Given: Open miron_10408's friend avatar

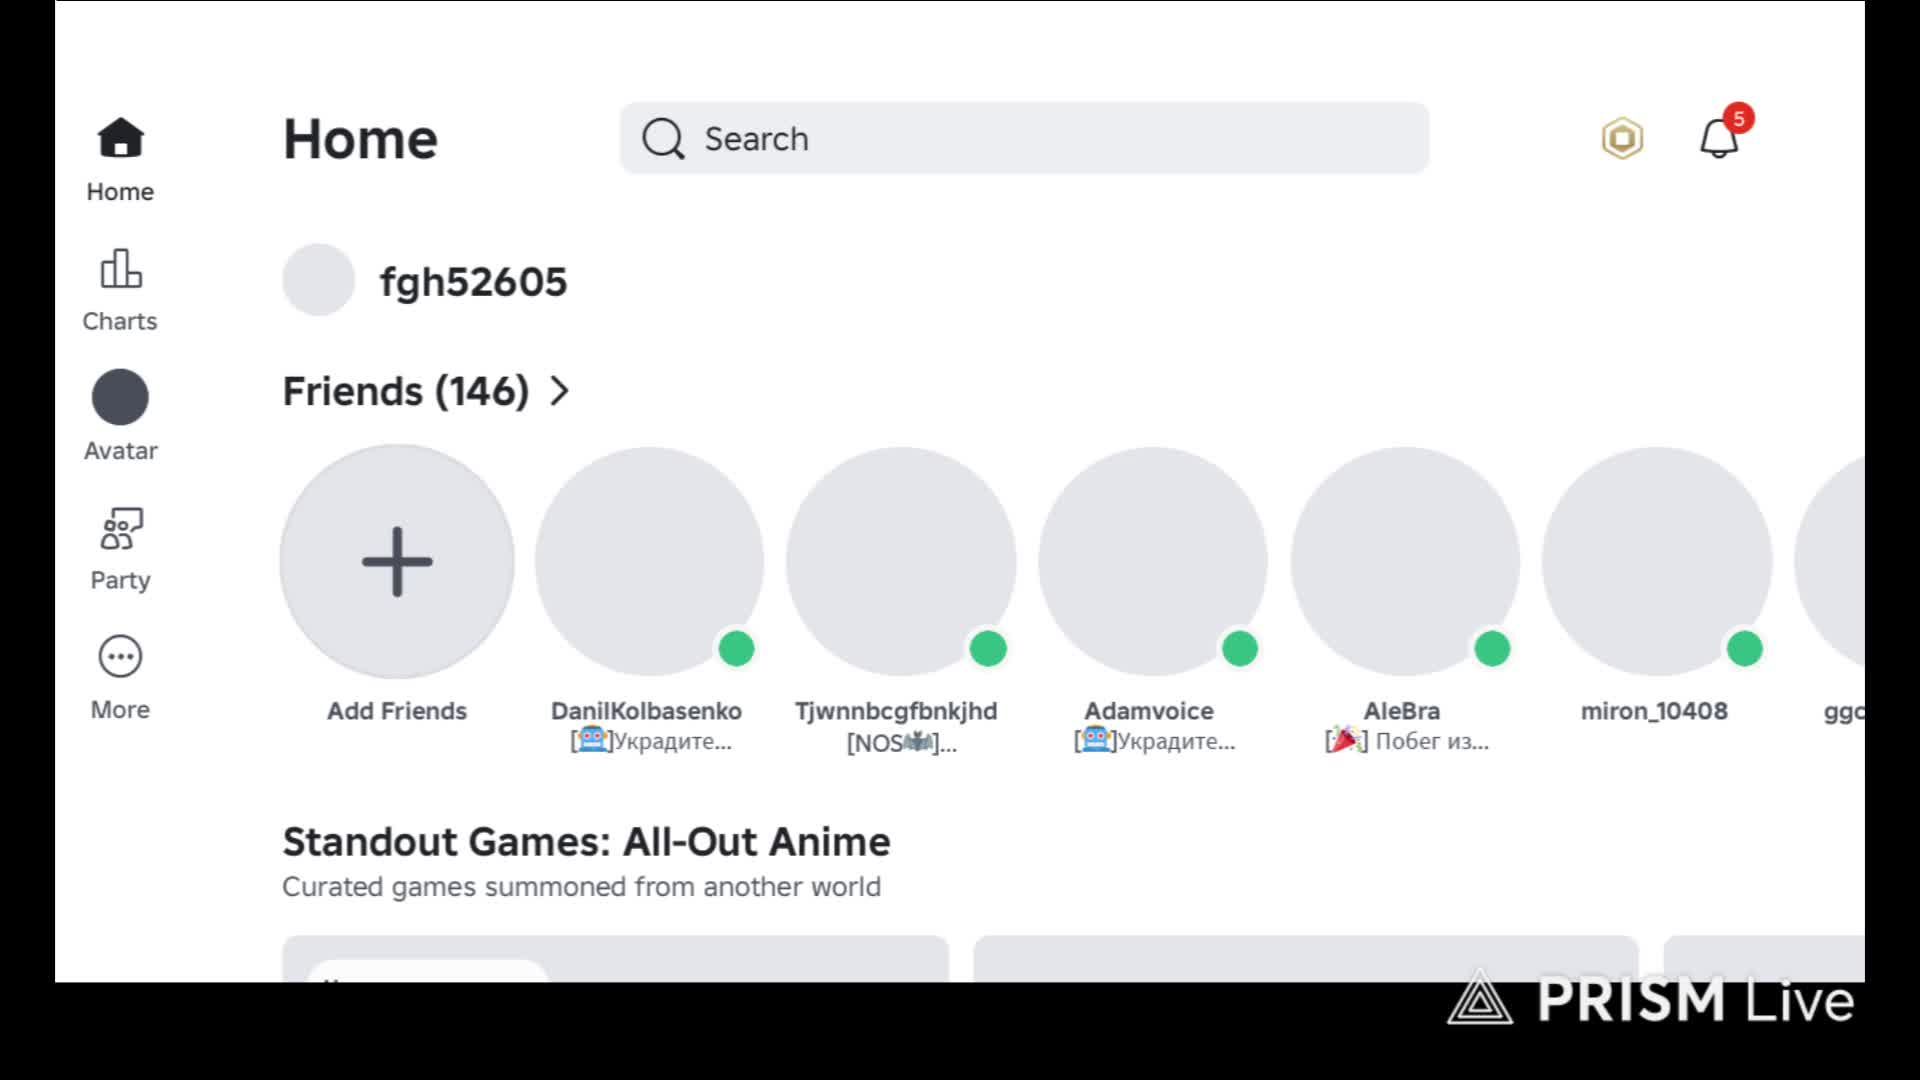Looking at the screenshot, I should (1657, 561).
